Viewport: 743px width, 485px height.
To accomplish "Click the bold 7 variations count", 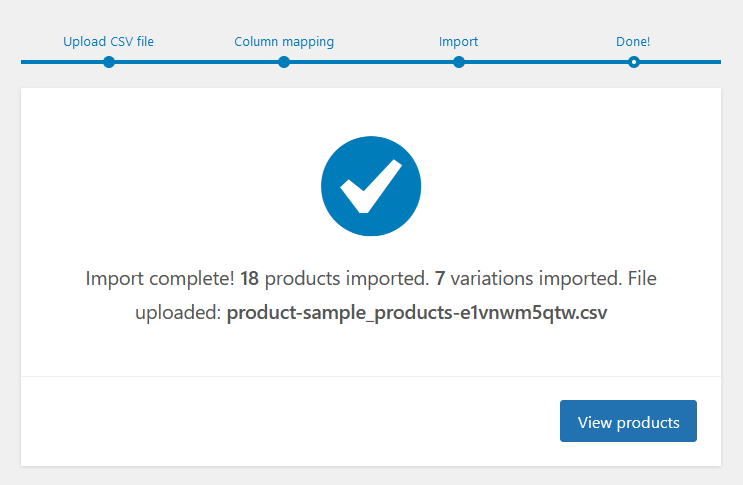I will [440, 279].
